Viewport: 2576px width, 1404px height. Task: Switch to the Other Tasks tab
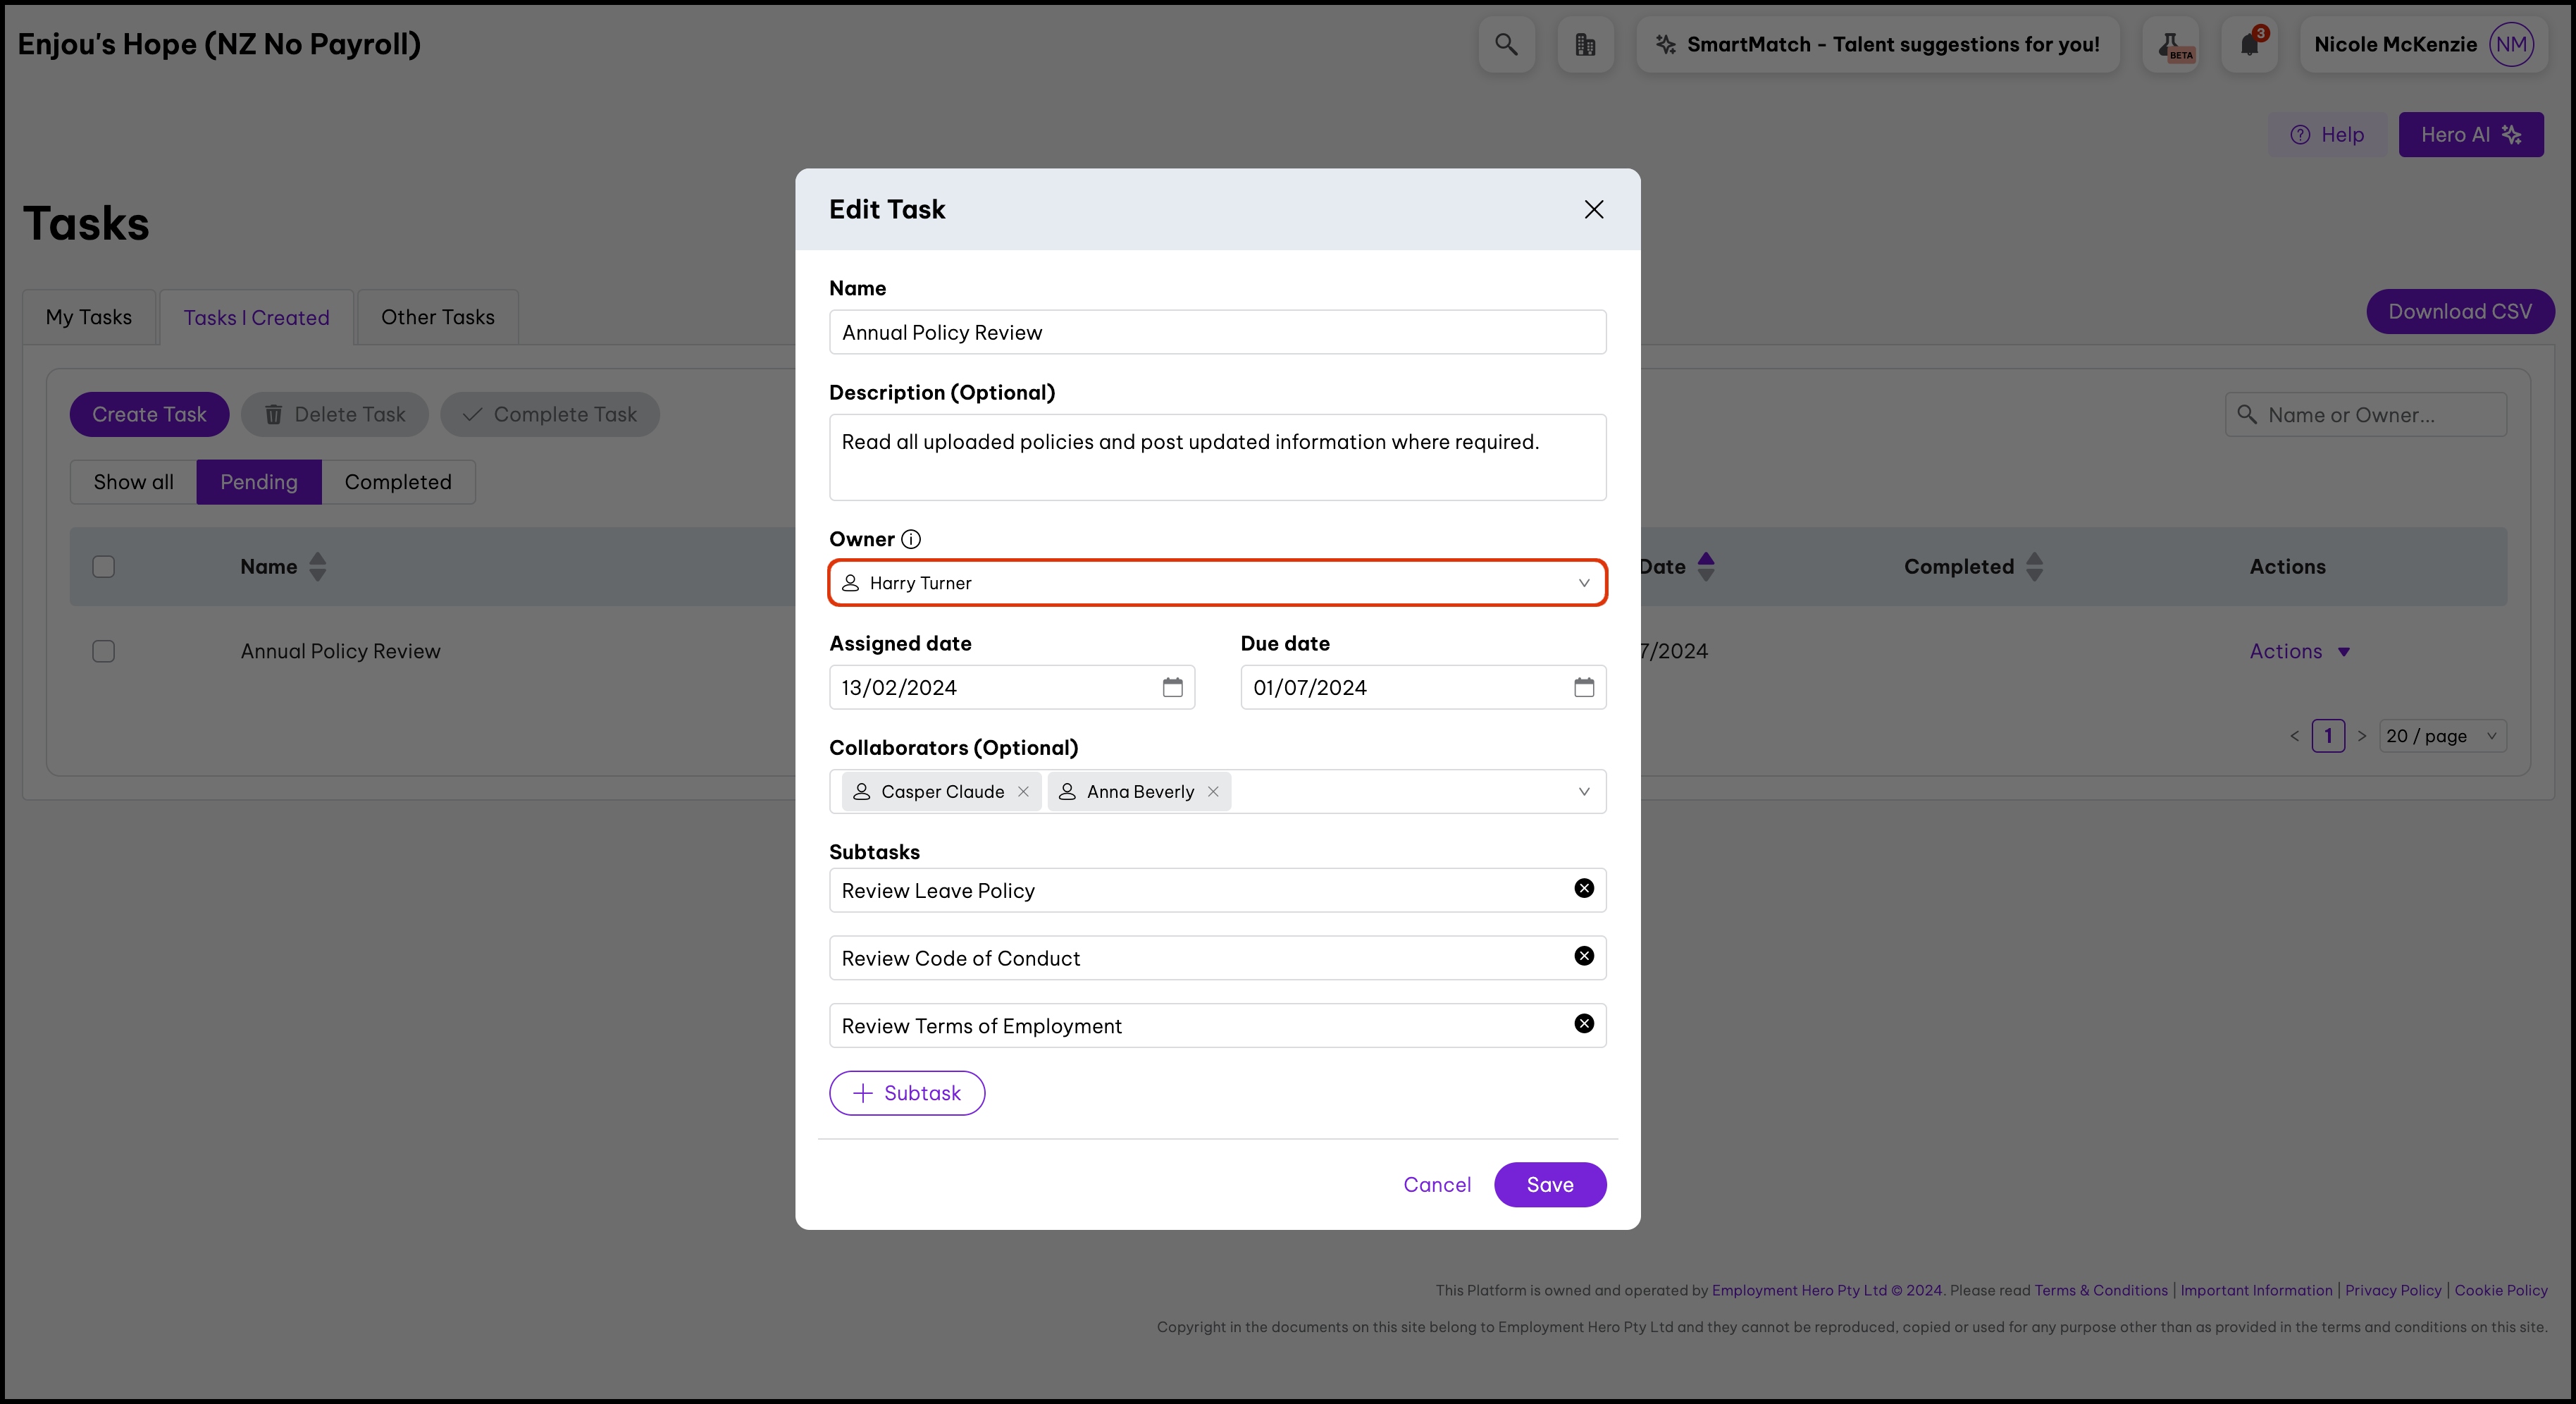(437, 317)
